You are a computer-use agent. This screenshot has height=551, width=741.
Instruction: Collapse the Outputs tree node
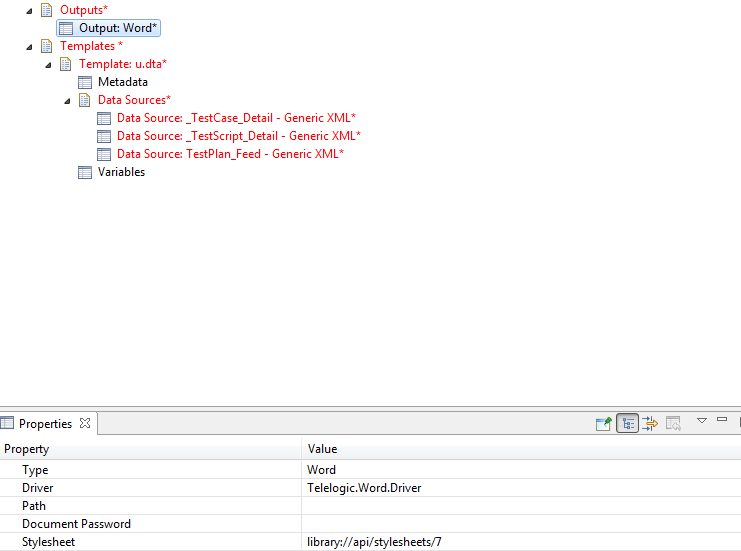[29, 10]
